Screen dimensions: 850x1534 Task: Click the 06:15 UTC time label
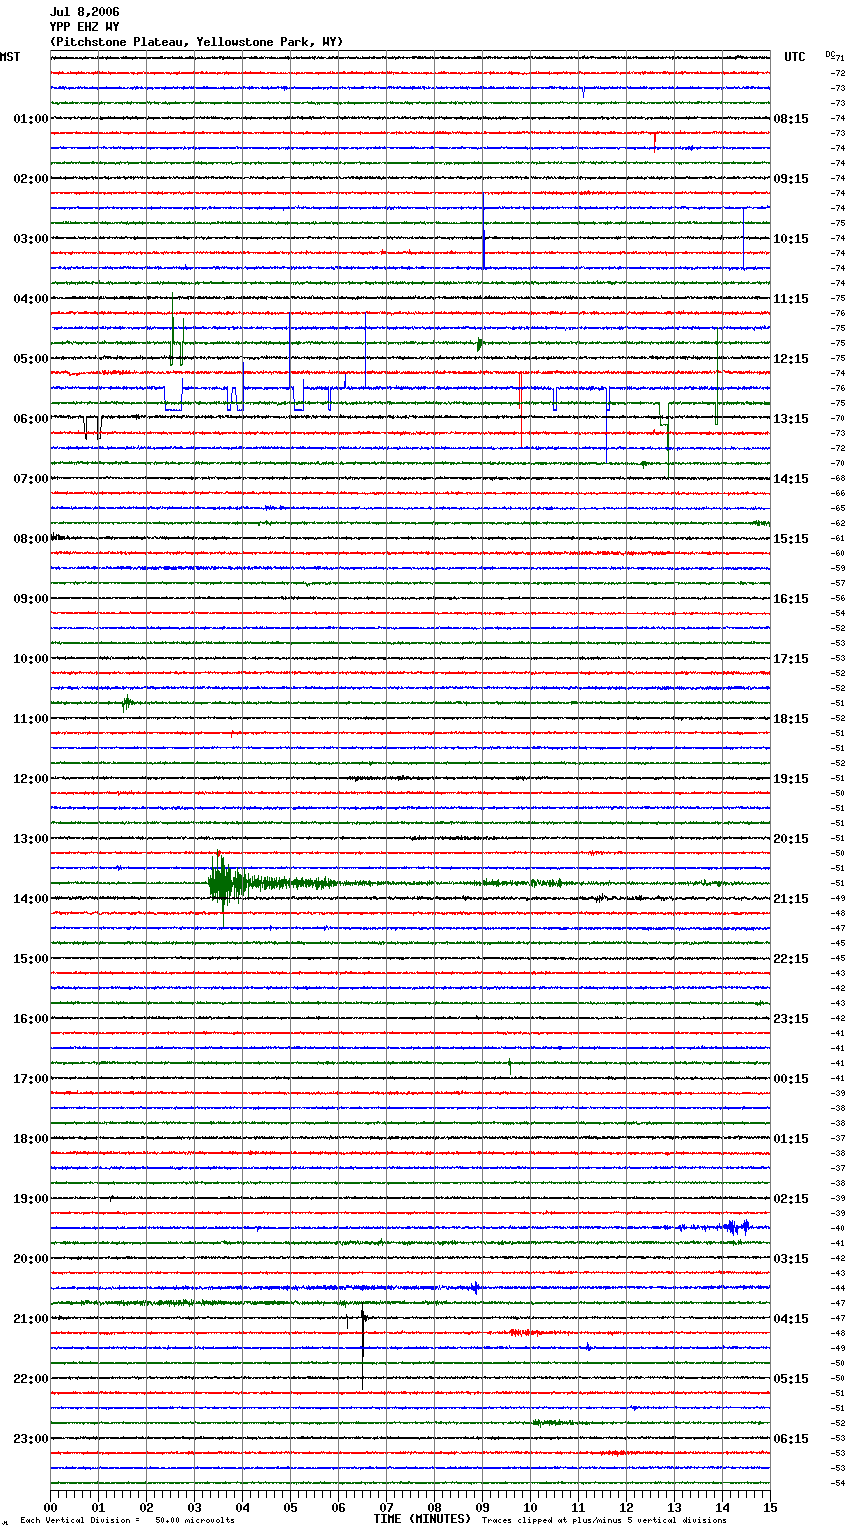tap(791, 1439)
